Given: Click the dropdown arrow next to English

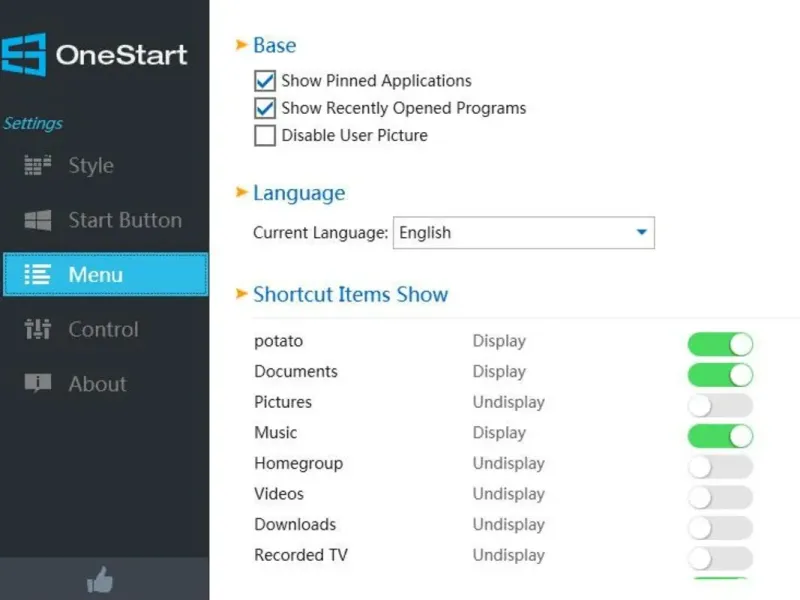Looking at the screenshot, I should [642, 233].
